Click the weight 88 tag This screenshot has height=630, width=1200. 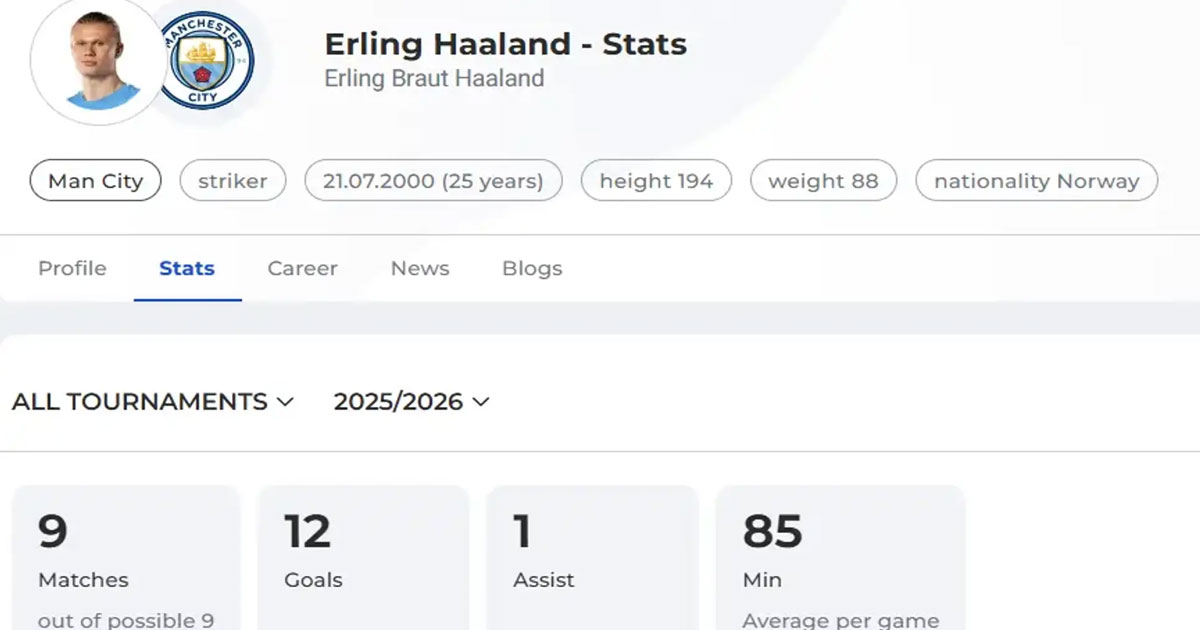point(823,181)
